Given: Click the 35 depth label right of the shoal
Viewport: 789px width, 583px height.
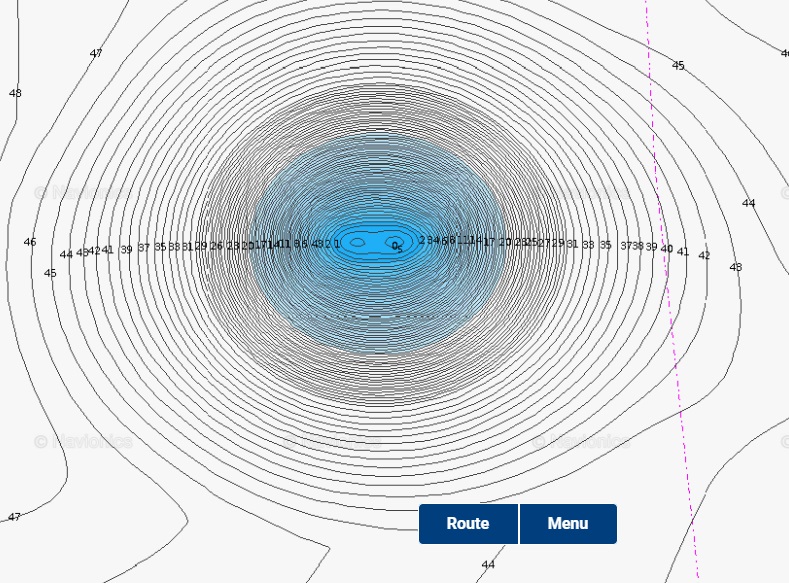Looking at the screenshot, I should tap(605, 245).
